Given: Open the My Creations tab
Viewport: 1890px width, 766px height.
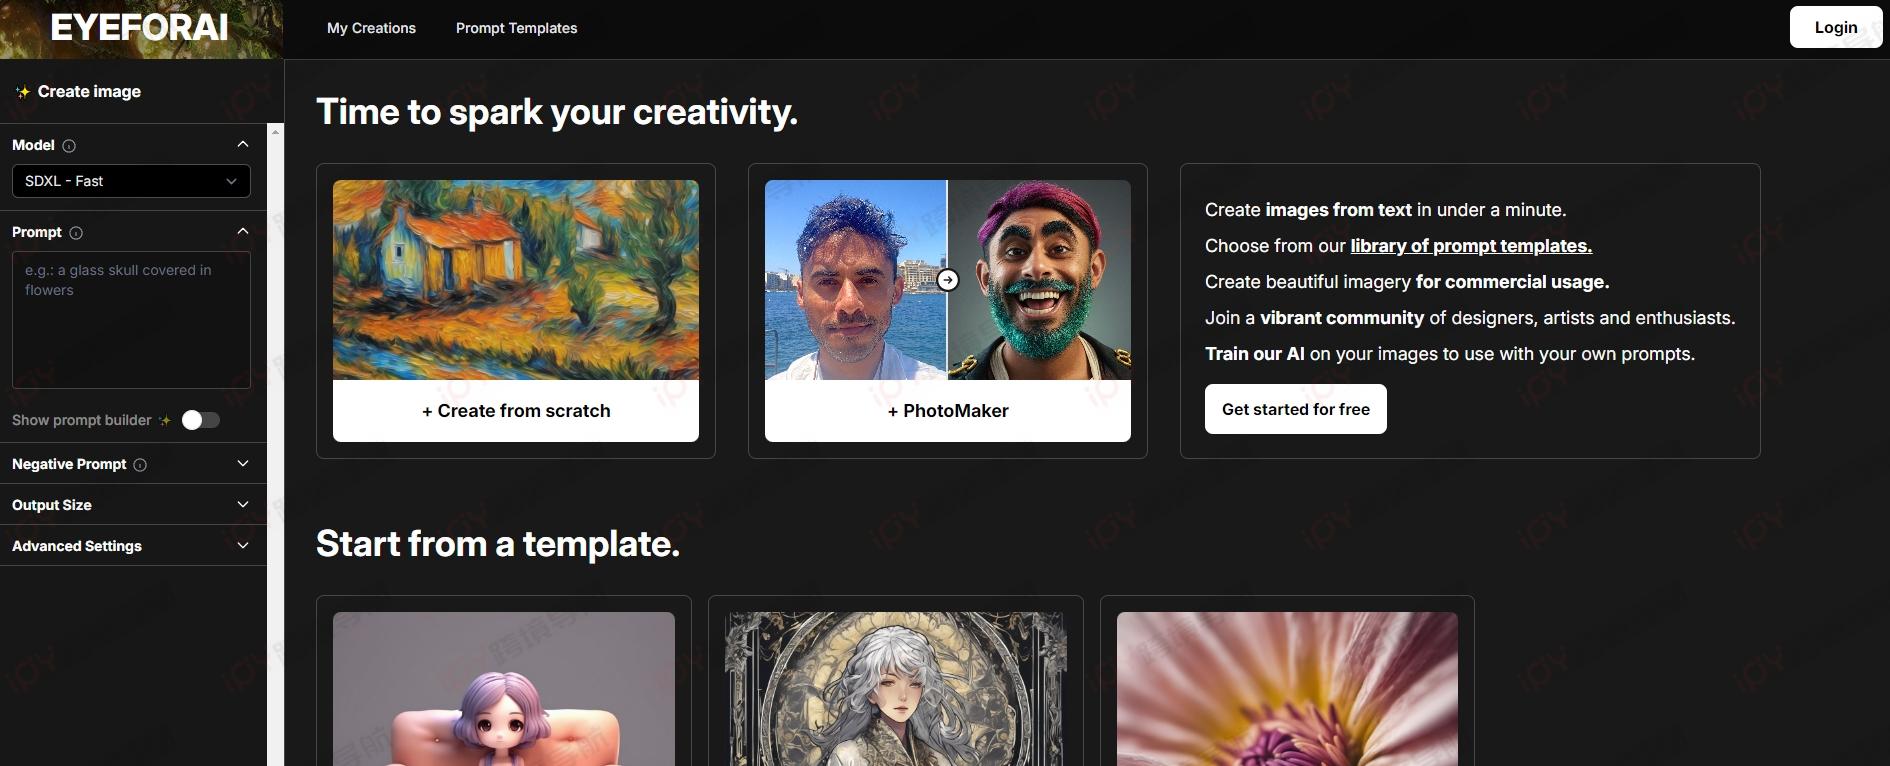Looking at the screenshot, I should pyautogui.click(x=371, y=28).
